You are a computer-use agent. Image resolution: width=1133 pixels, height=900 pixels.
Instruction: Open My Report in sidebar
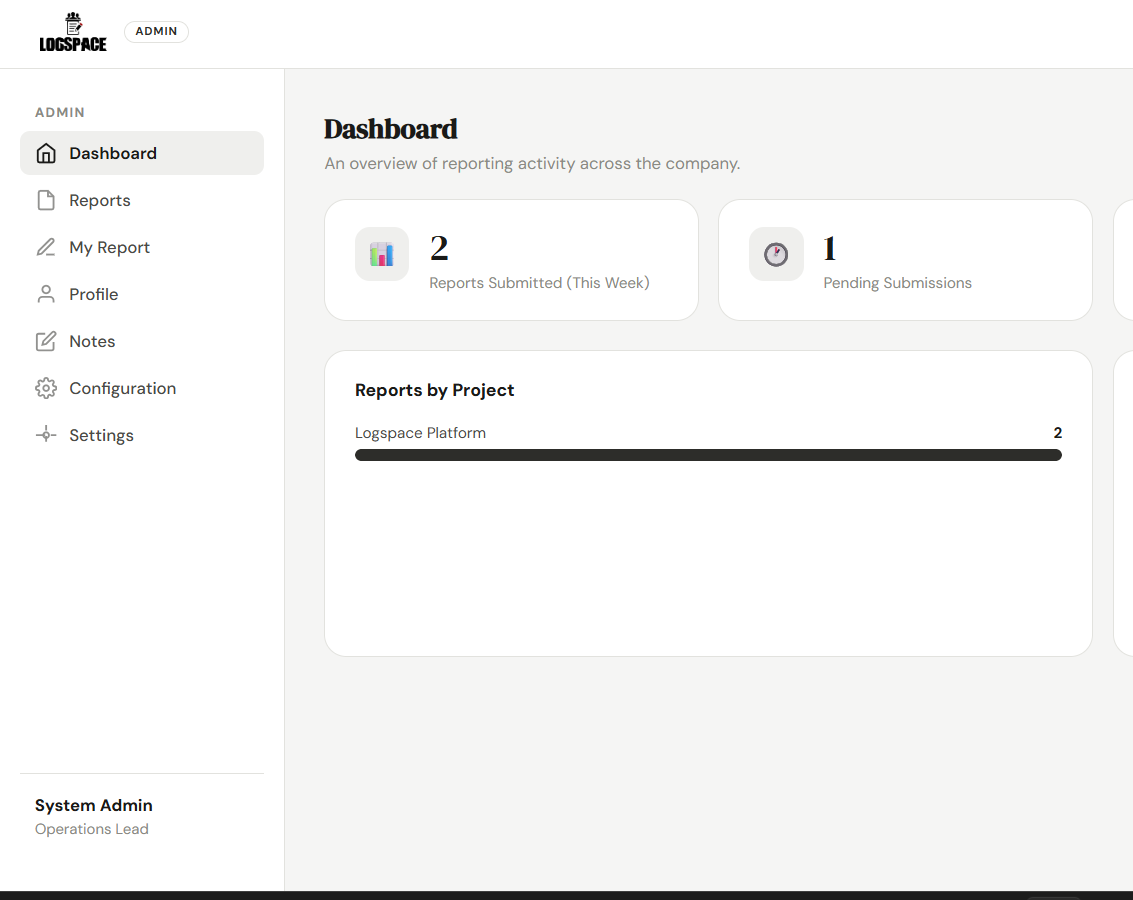(x=142, y=247)
